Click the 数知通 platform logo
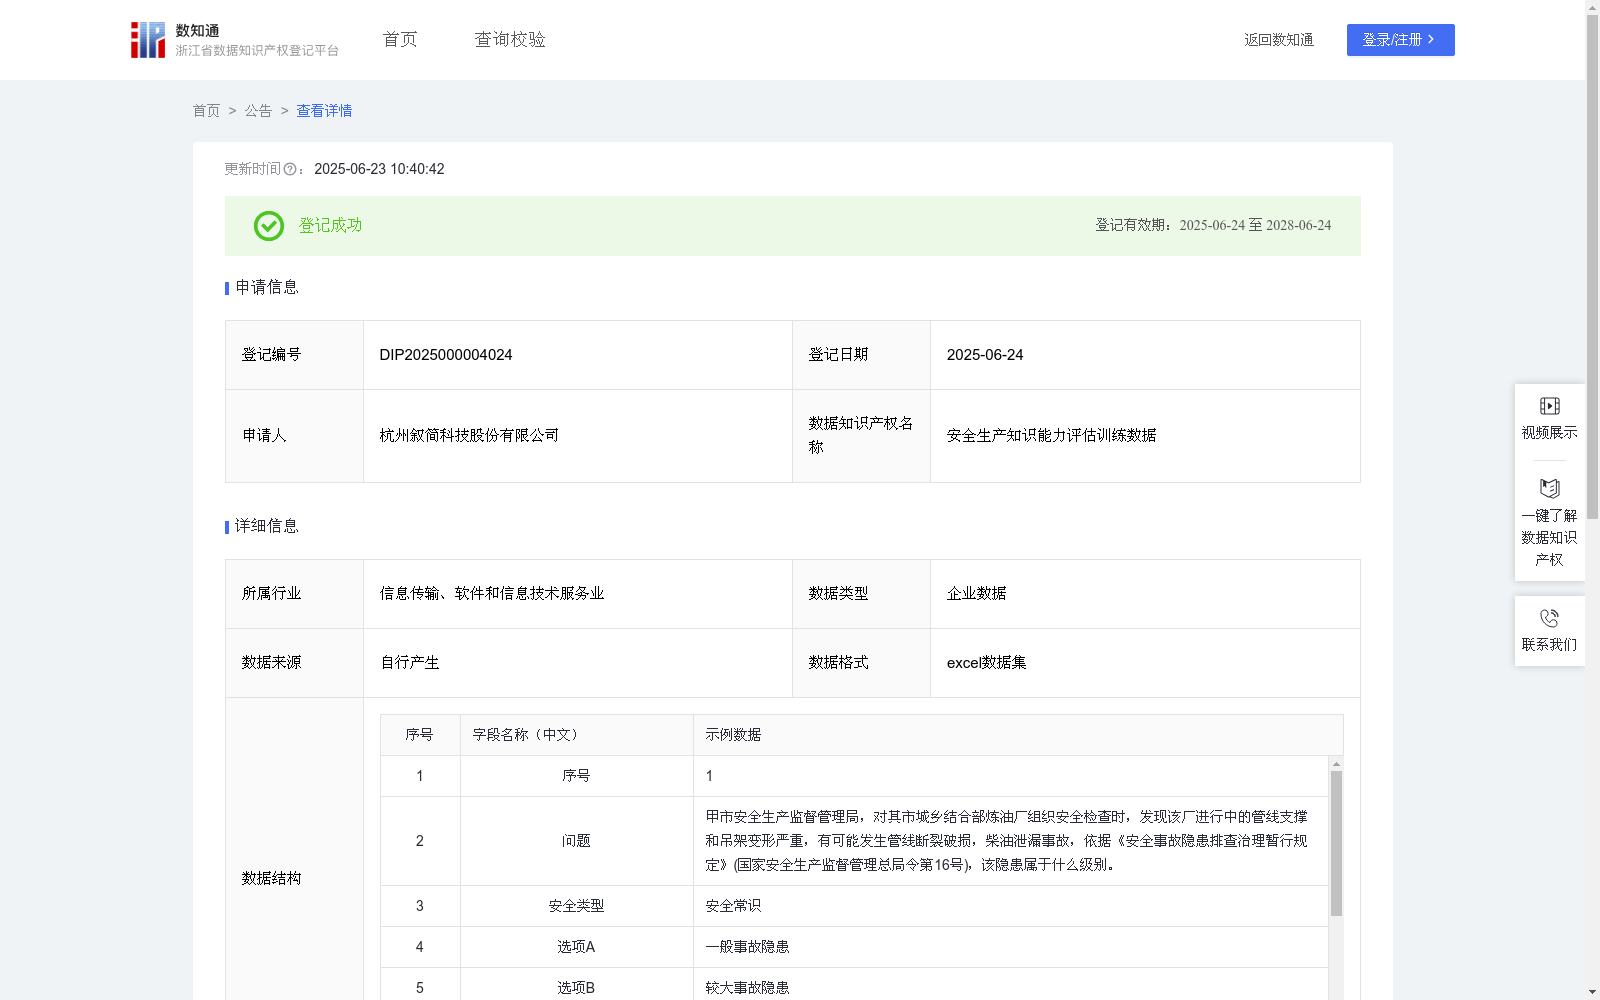The height and width of the screenshot is (1000, 1600). coord(234,40)
